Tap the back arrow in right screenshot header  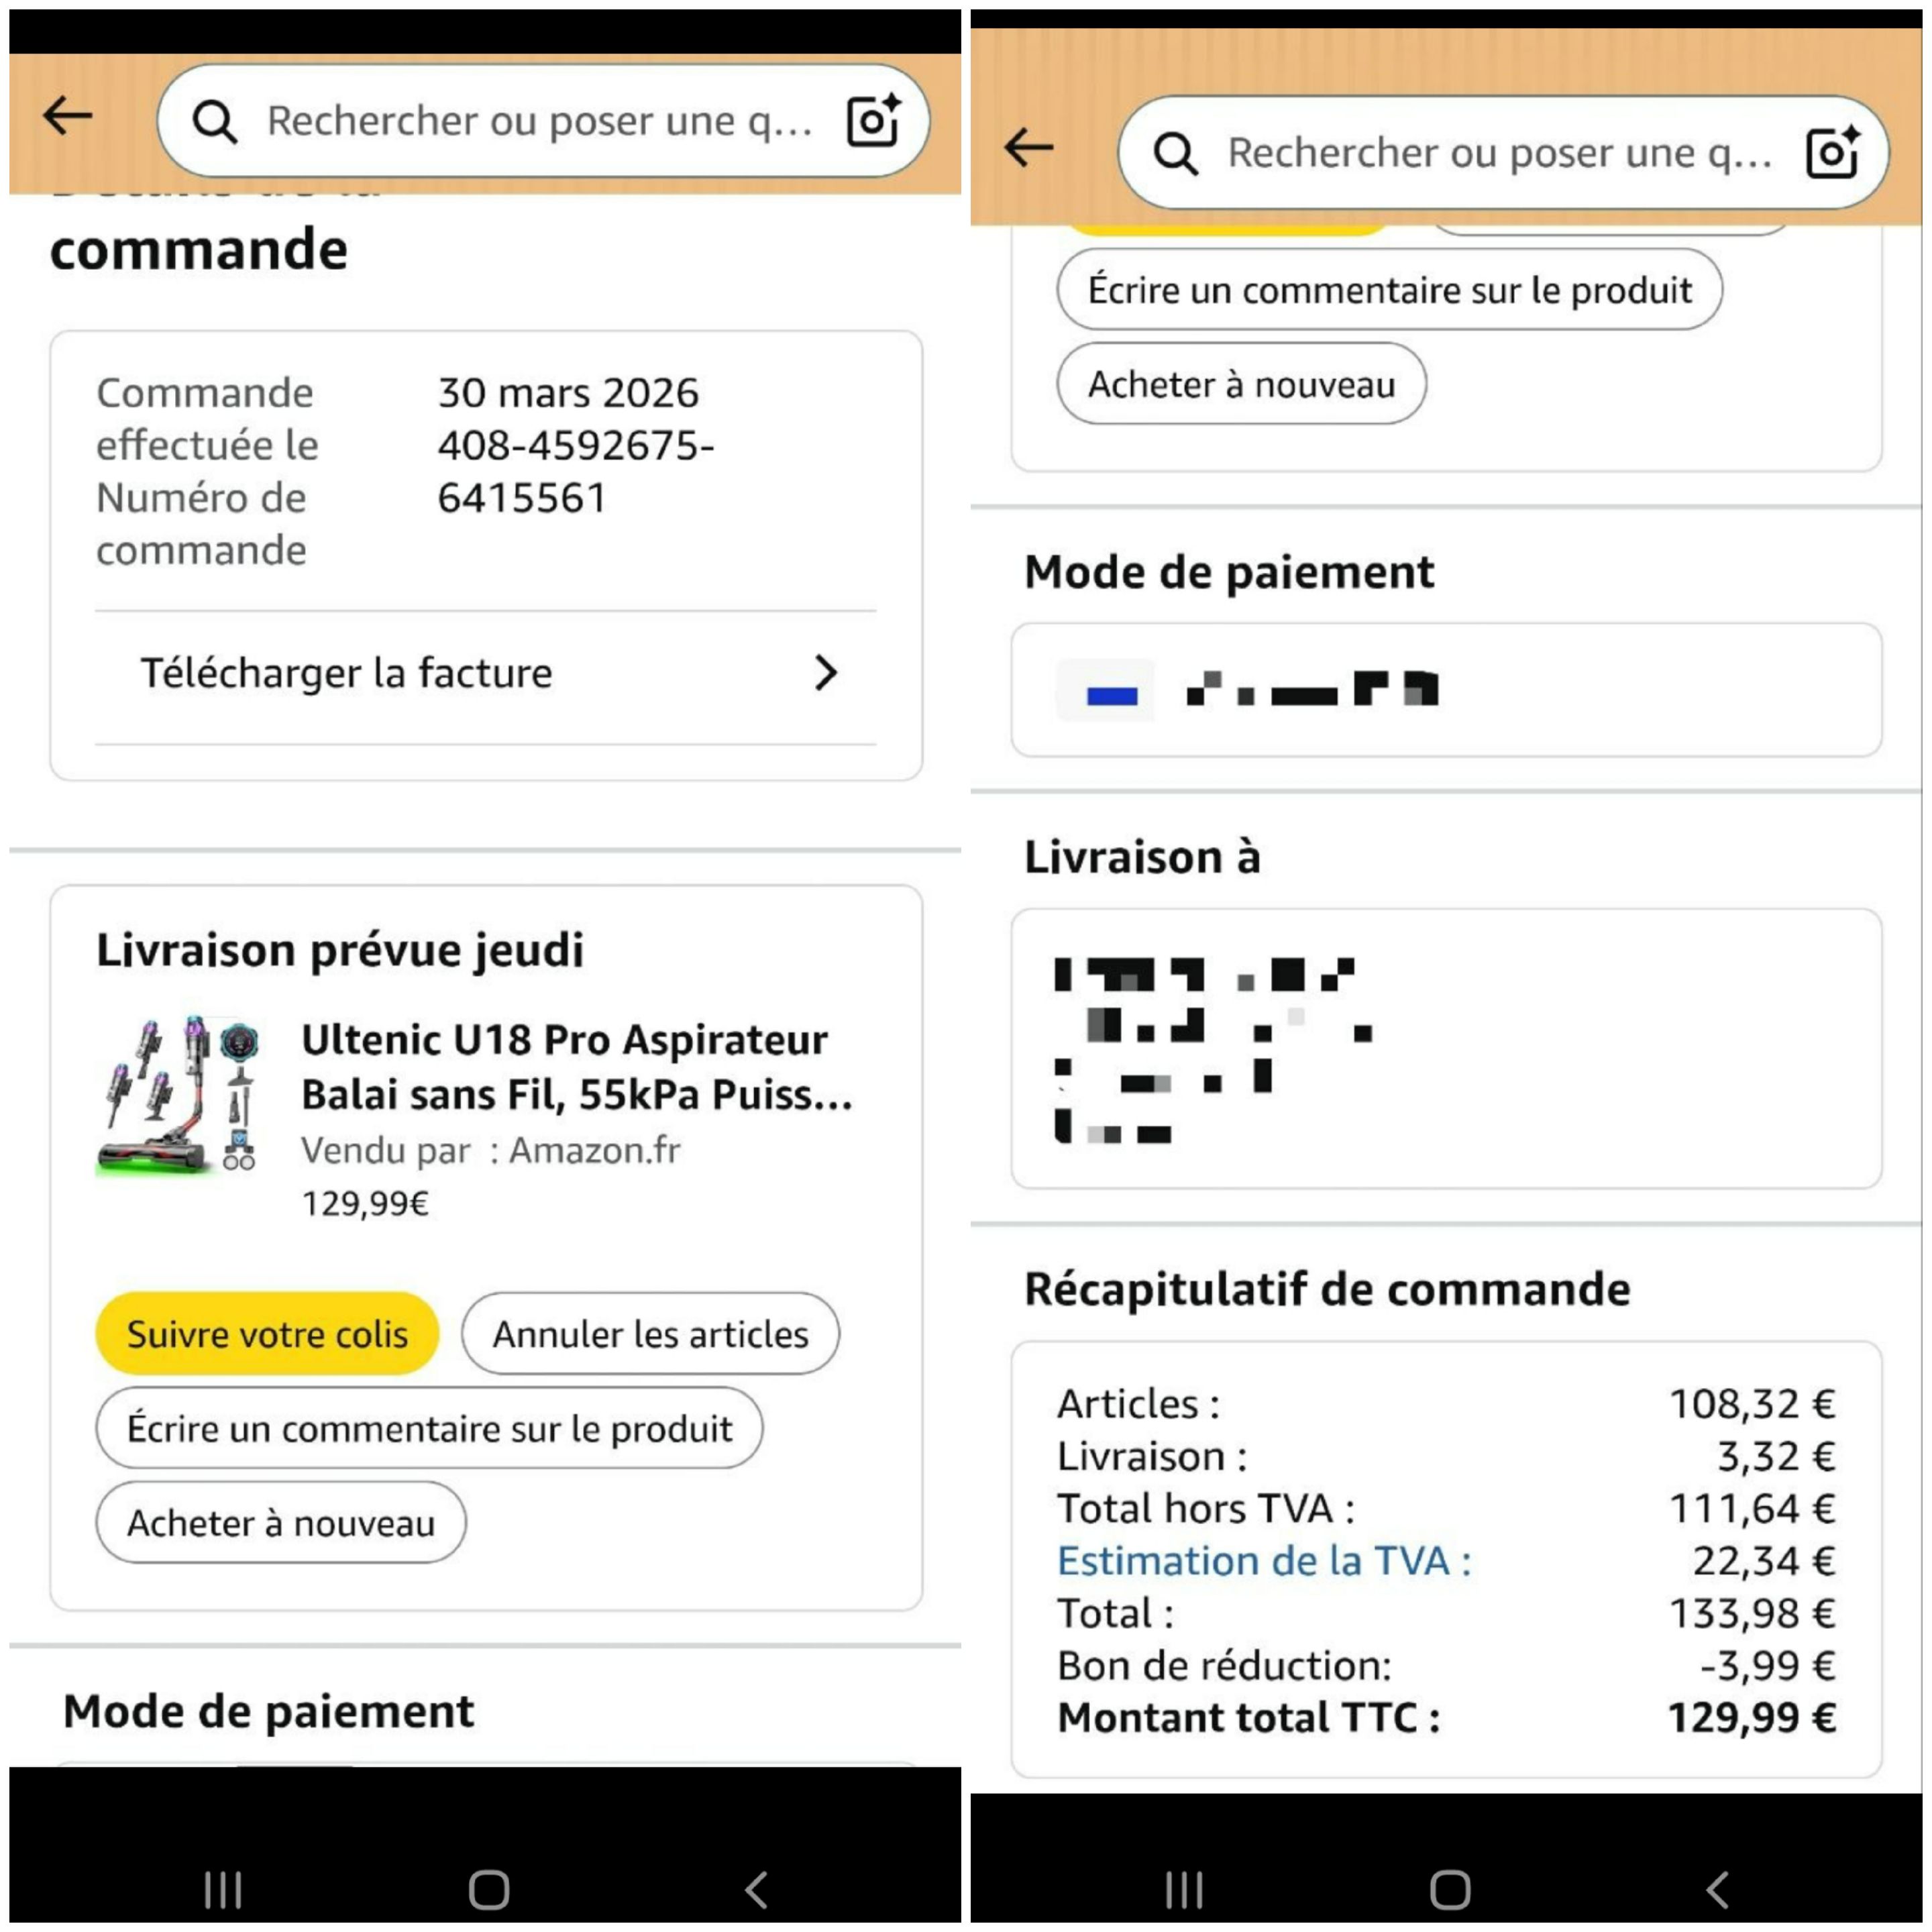click(x=1029, y=148)
